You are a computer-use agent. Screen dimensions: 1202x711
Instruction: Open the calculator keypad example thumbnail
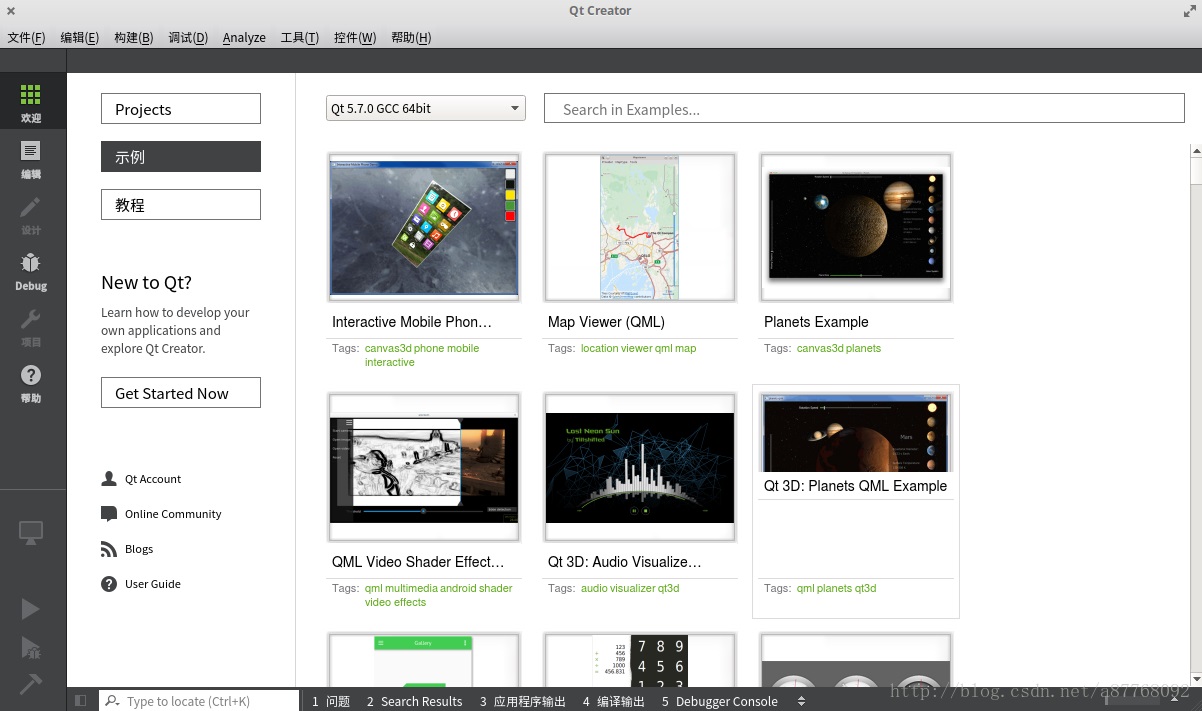[x=640, y=659]
